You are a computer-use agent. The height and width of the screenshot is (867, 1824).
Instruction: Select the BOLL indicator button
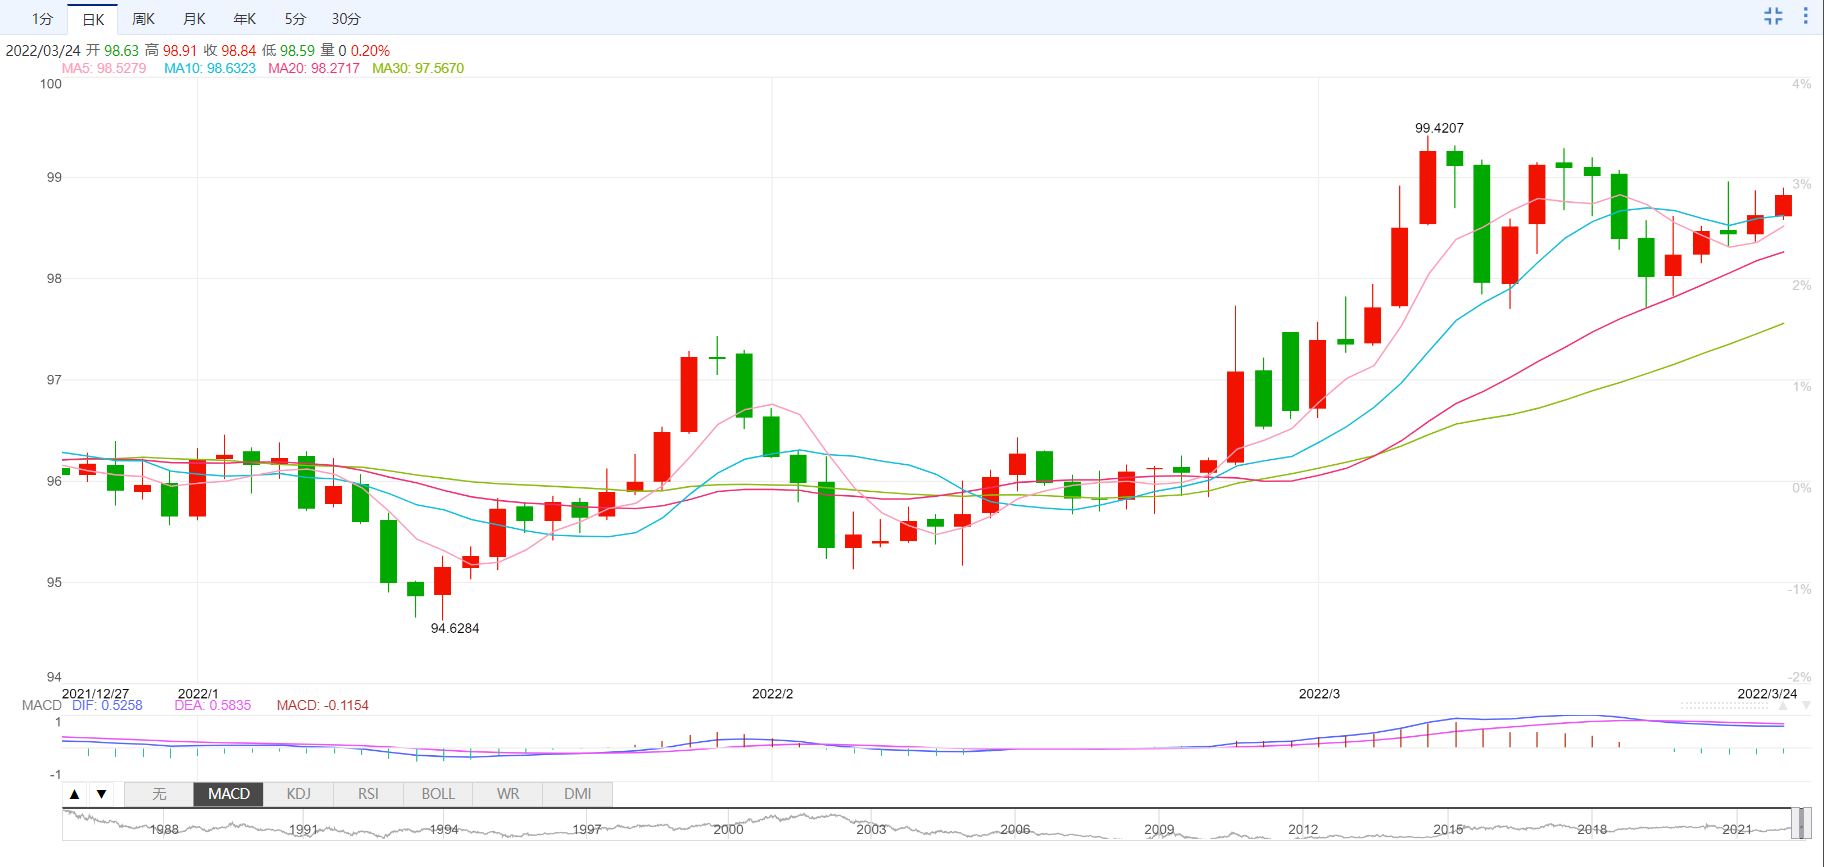click(x=438, y=794)
